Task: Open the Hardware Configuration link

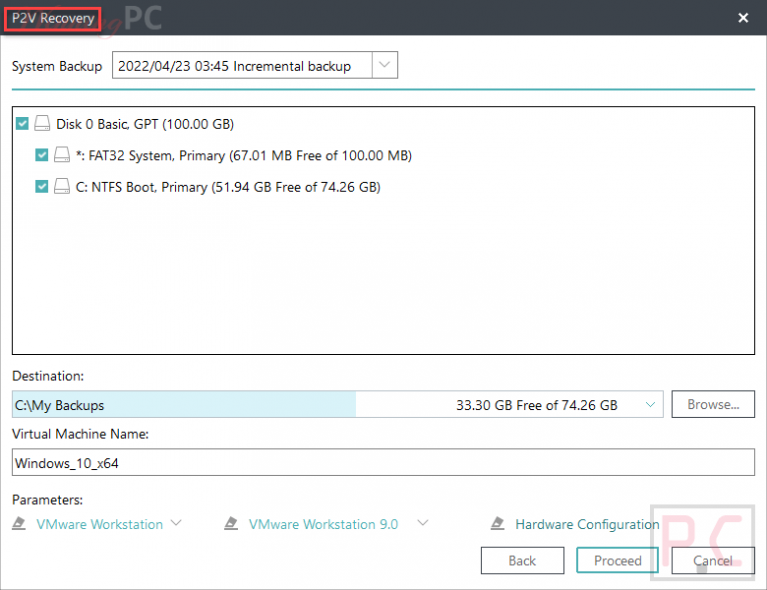Action: tap(587, 524)
